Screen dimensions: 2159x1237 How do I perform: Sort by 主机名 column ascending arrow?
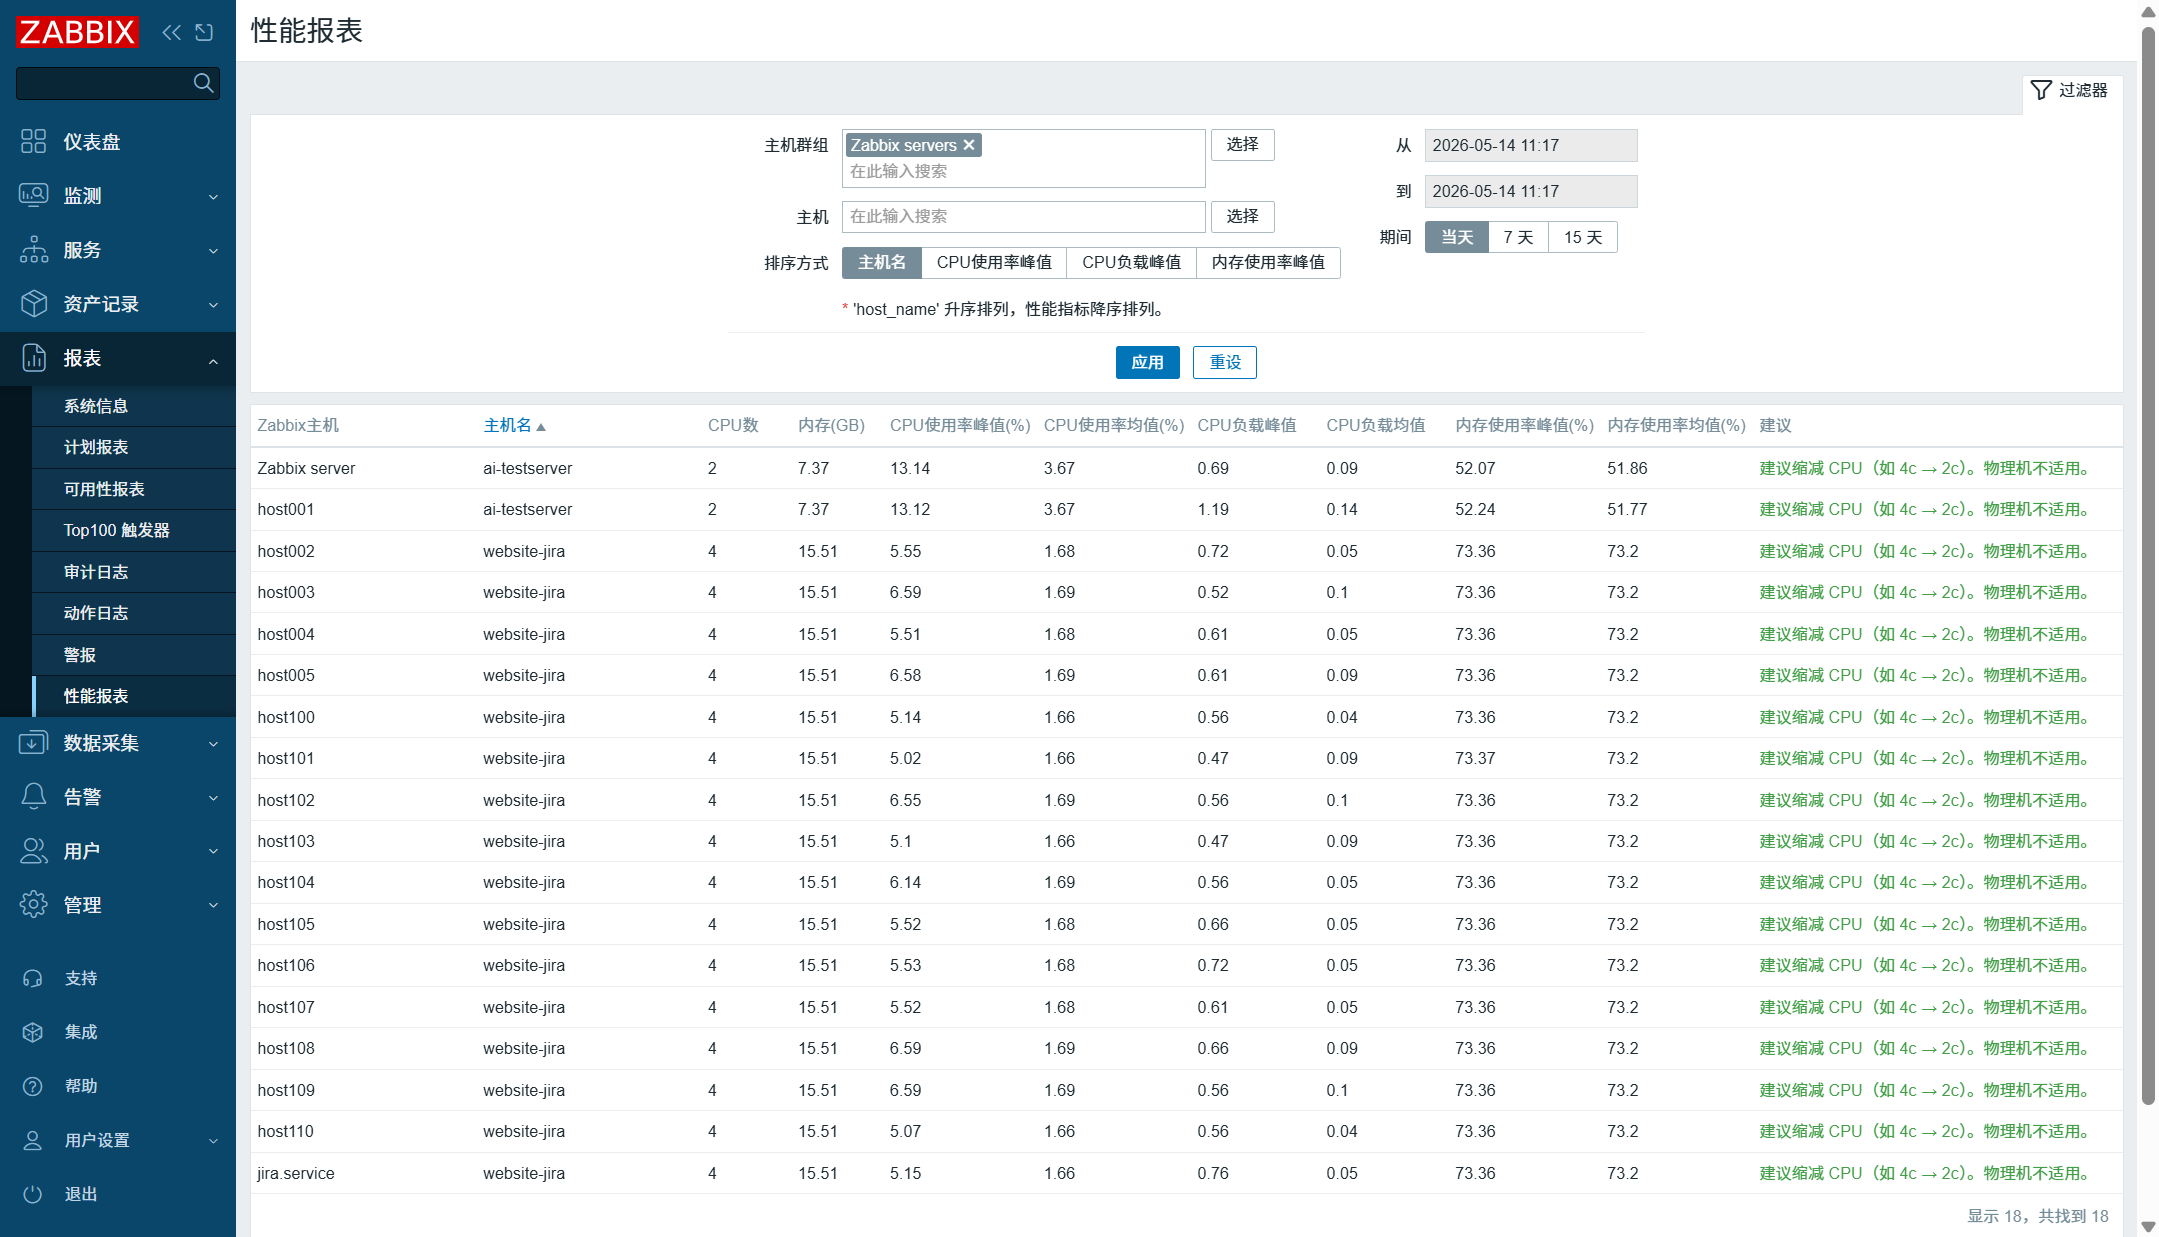point(541,426)
